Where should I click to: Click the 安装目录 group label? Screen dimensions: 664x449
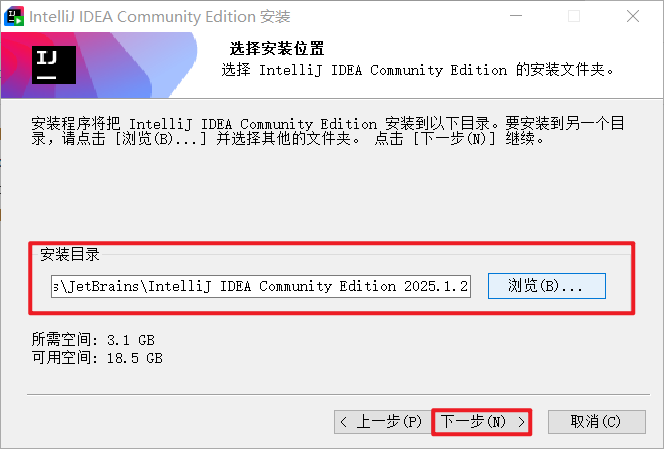pyautogui.click(x=70, y=254)
